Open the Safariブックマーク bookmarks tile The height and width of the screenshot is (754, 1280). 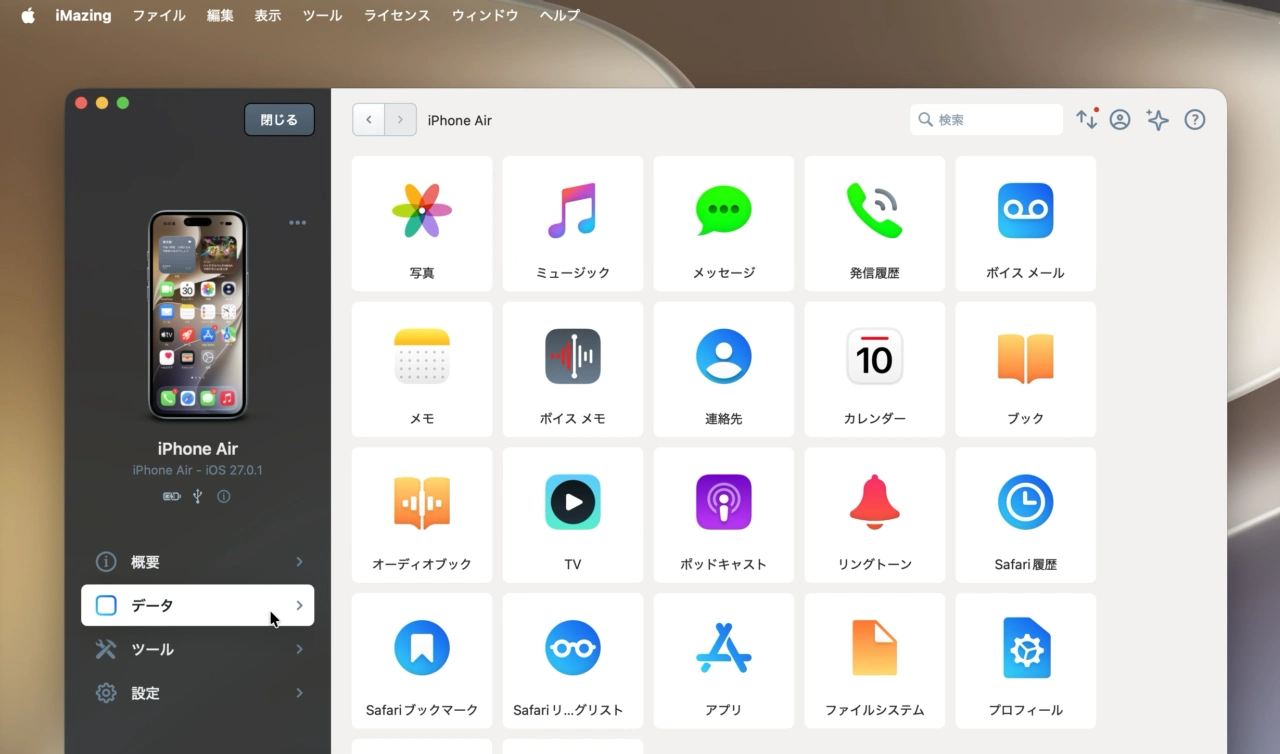422,661
